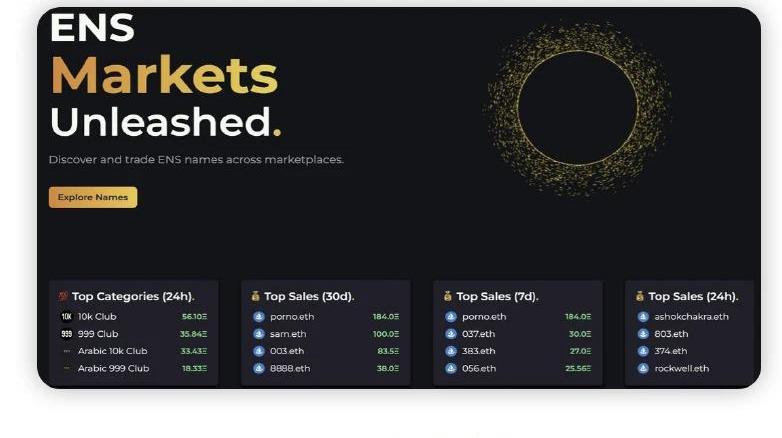Click the avatar icon beside 003.eth
Image resolution: width=782 pixels, height=438 pixels.
click(258, 351)
